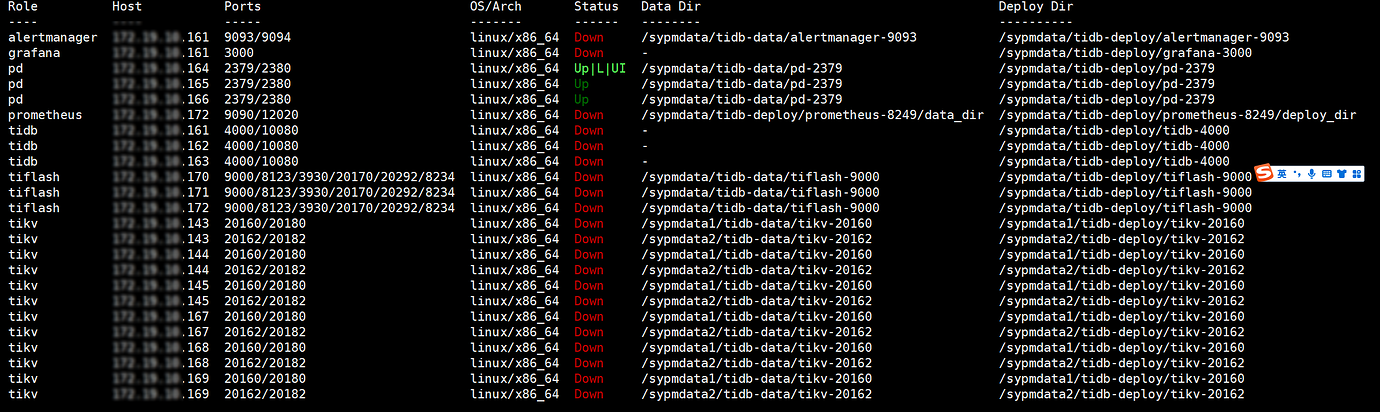Toggle the punctuation mode icon in the IME bar
1380x412 pixels.
tap(1297, 173)
